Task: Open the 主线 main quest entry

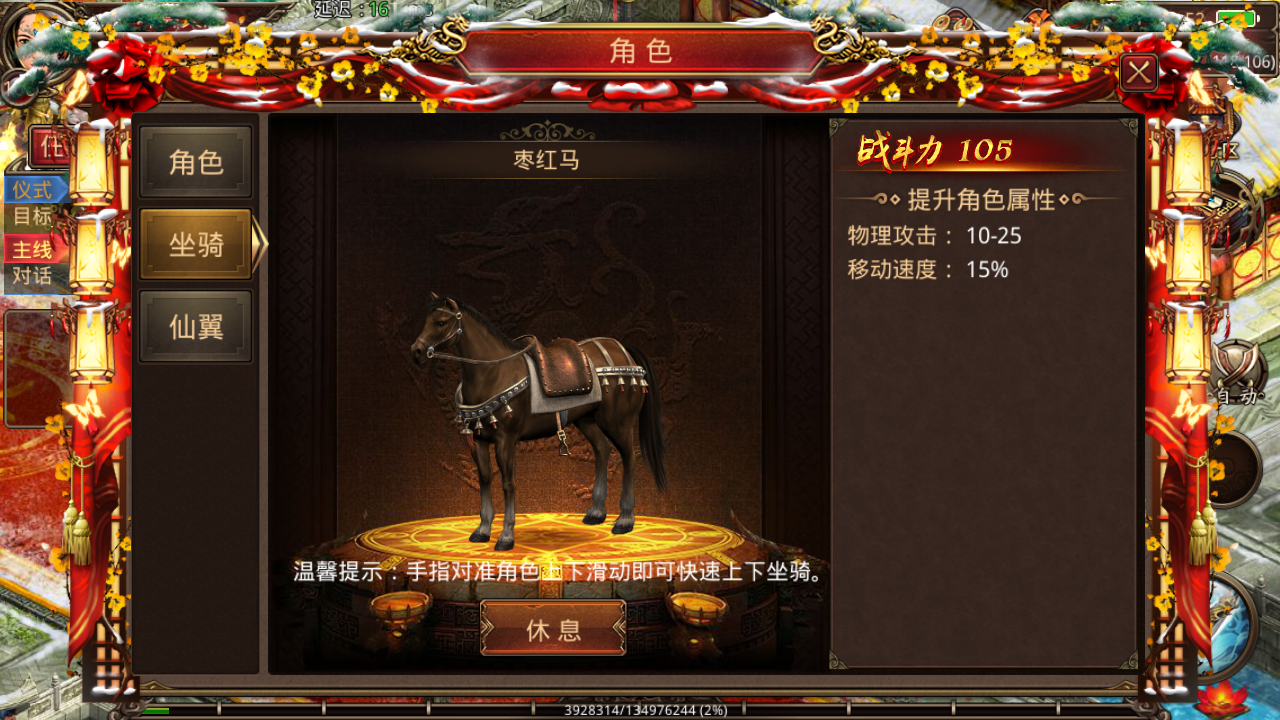Action: tap(34, 249)
